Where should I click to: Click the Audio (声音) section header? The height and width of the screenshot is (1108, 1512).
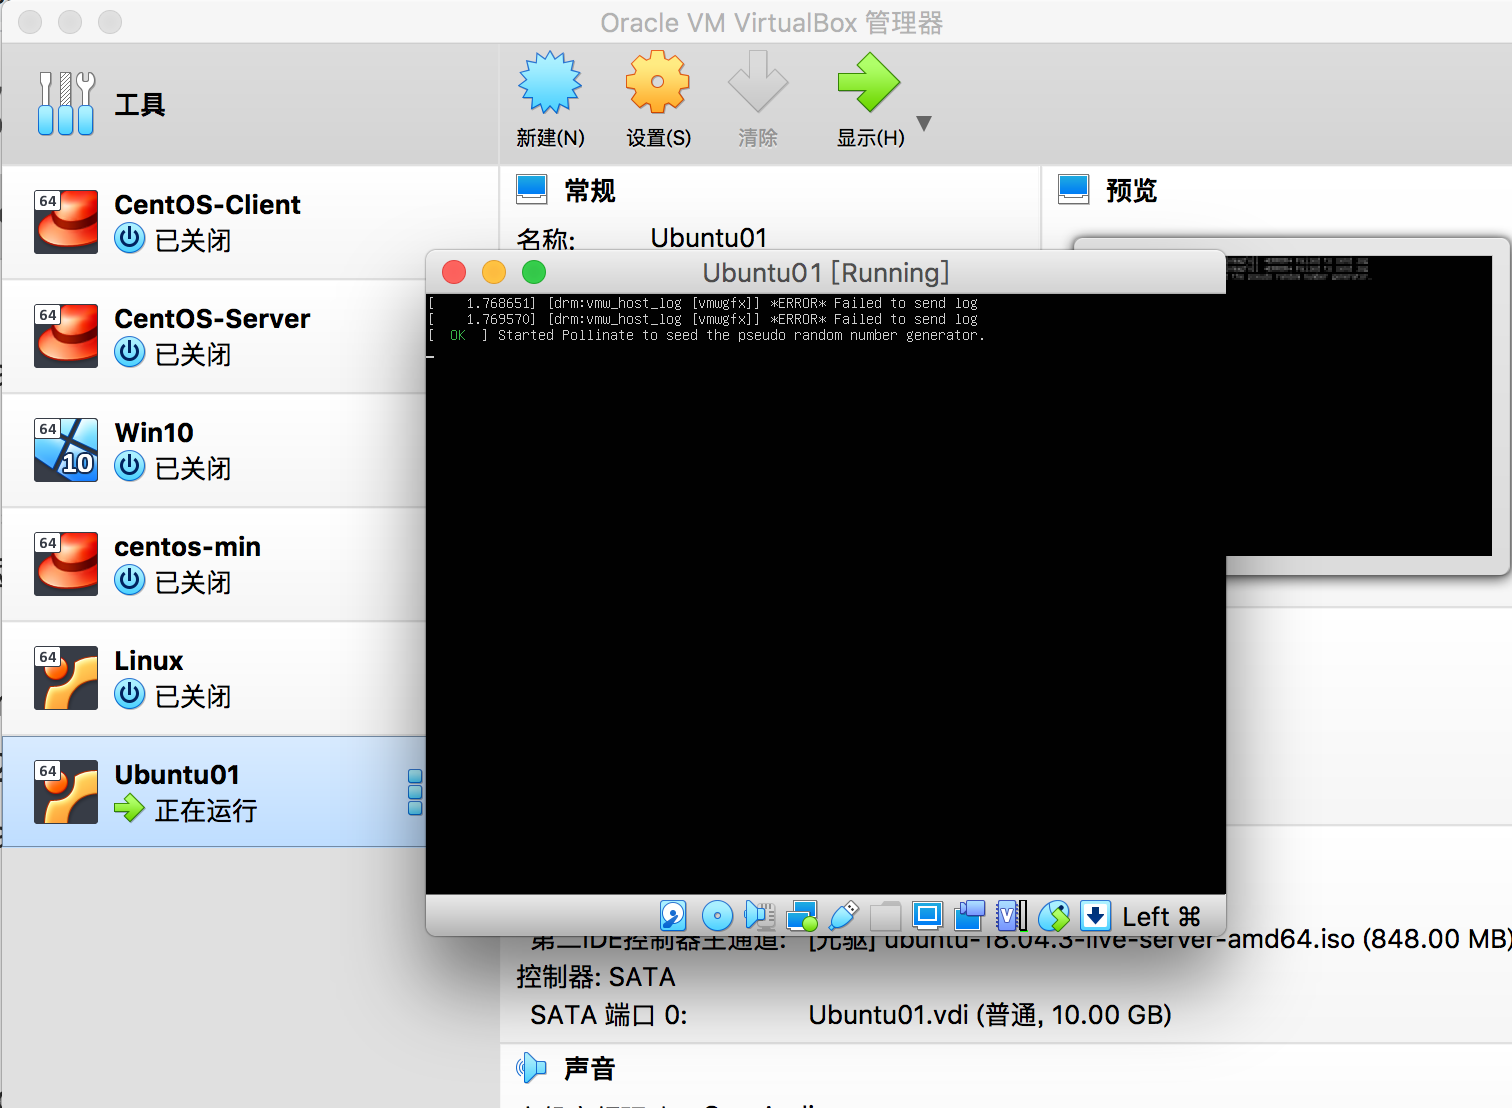click(589, 1068)
